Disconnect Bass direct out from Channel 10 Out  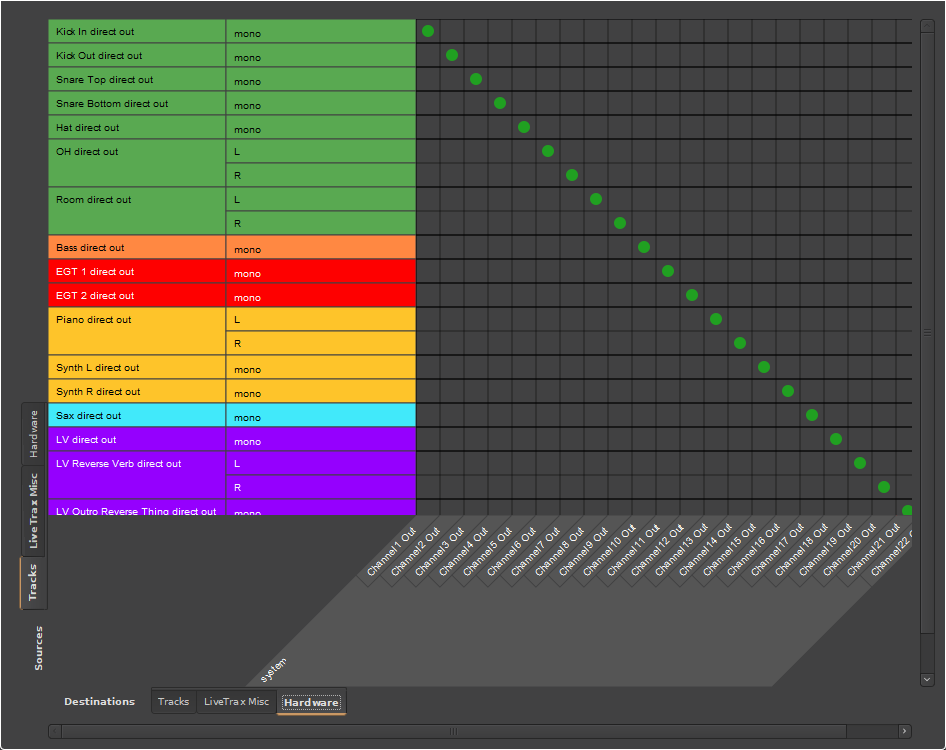[644, 247]
